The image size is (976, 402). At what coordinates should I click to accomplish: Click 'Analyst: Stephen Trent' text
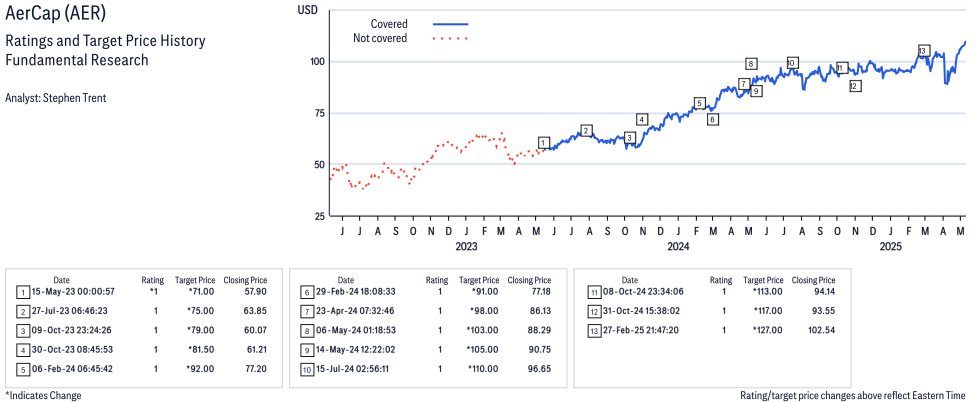coord(55,98)
